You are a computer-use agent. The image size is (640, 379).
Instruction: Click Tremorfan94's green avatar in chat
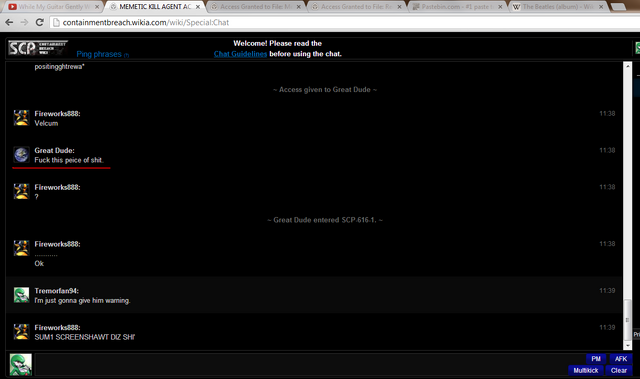click(21, 295)
